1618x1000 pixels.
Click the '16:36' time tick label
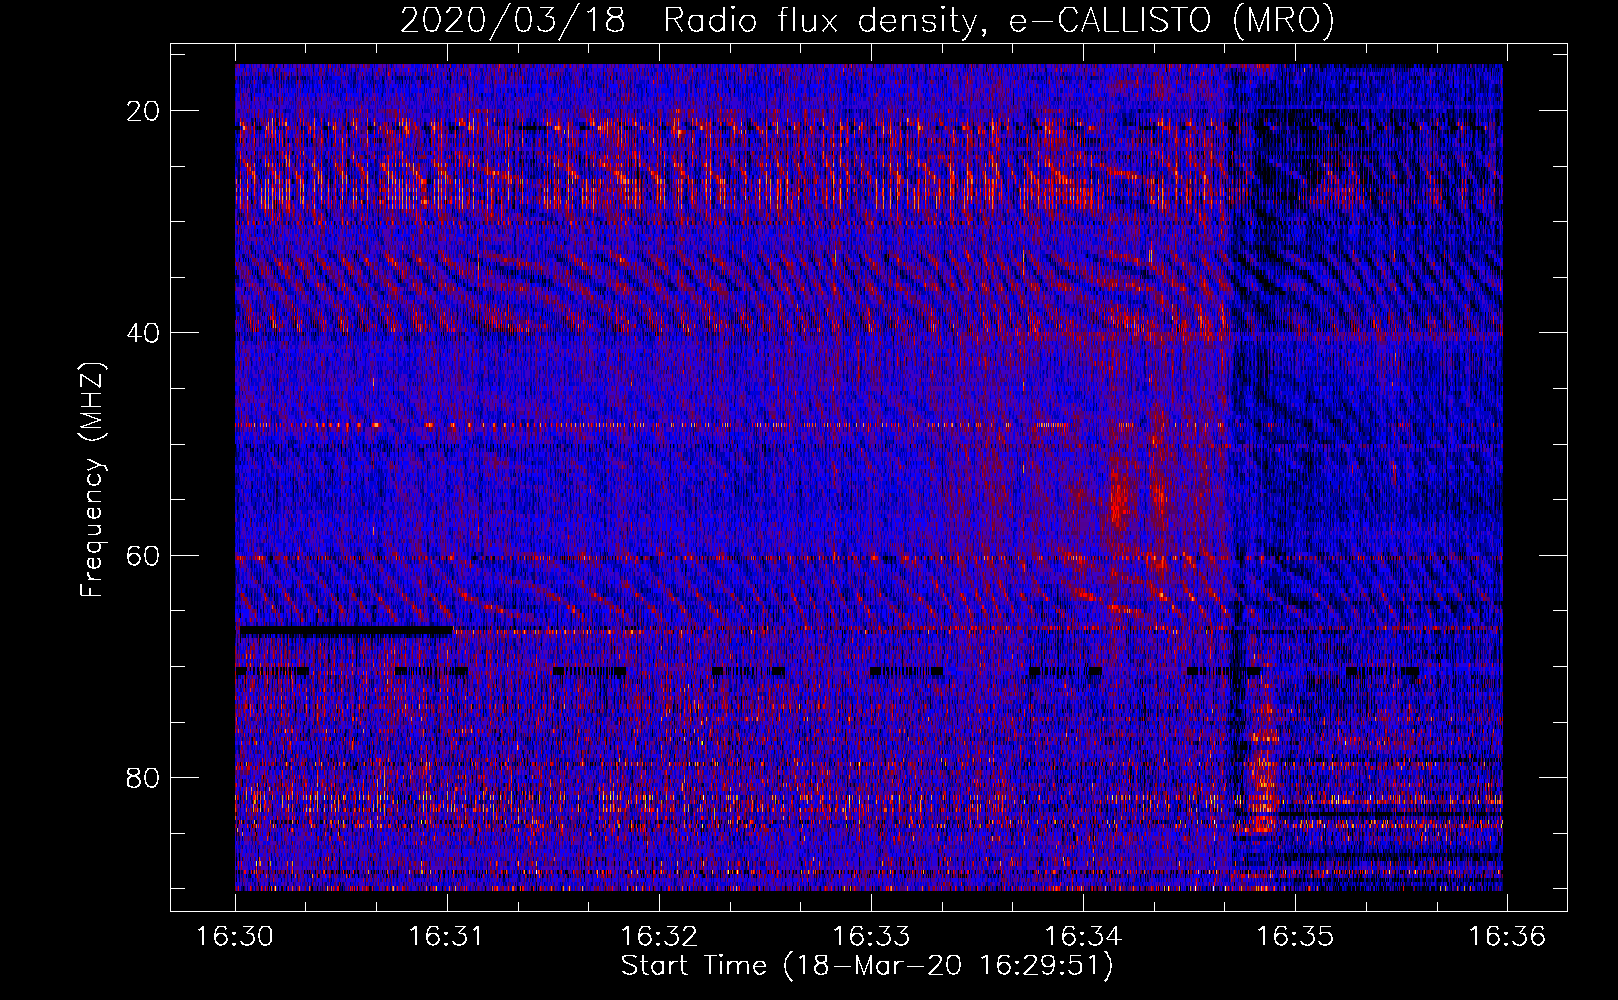click(1507, 937)
